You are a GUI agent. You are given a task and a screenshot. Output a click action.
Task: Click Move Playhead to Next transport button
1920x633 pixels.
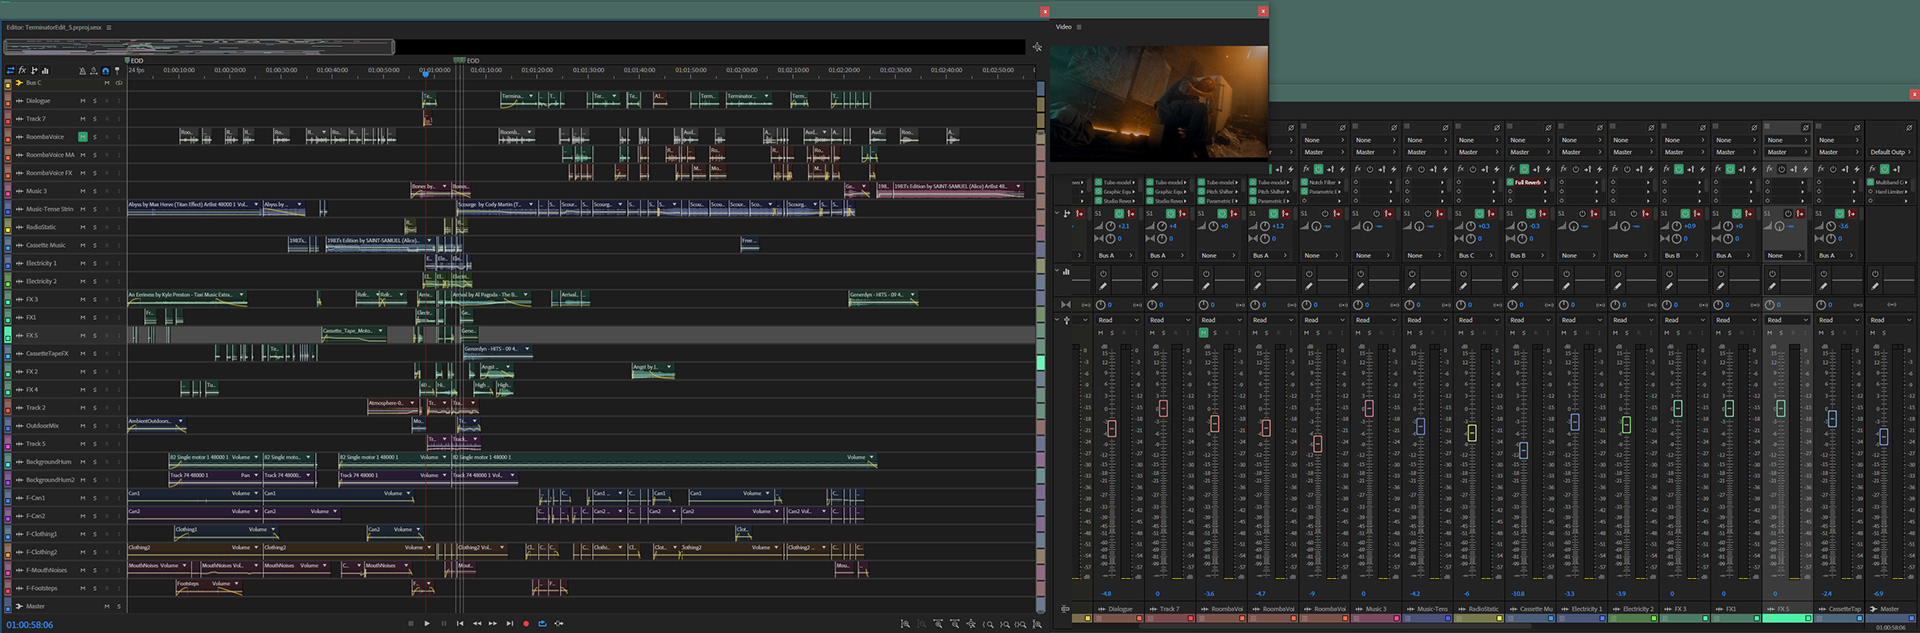pyautogui.click(x=510, y=624)
